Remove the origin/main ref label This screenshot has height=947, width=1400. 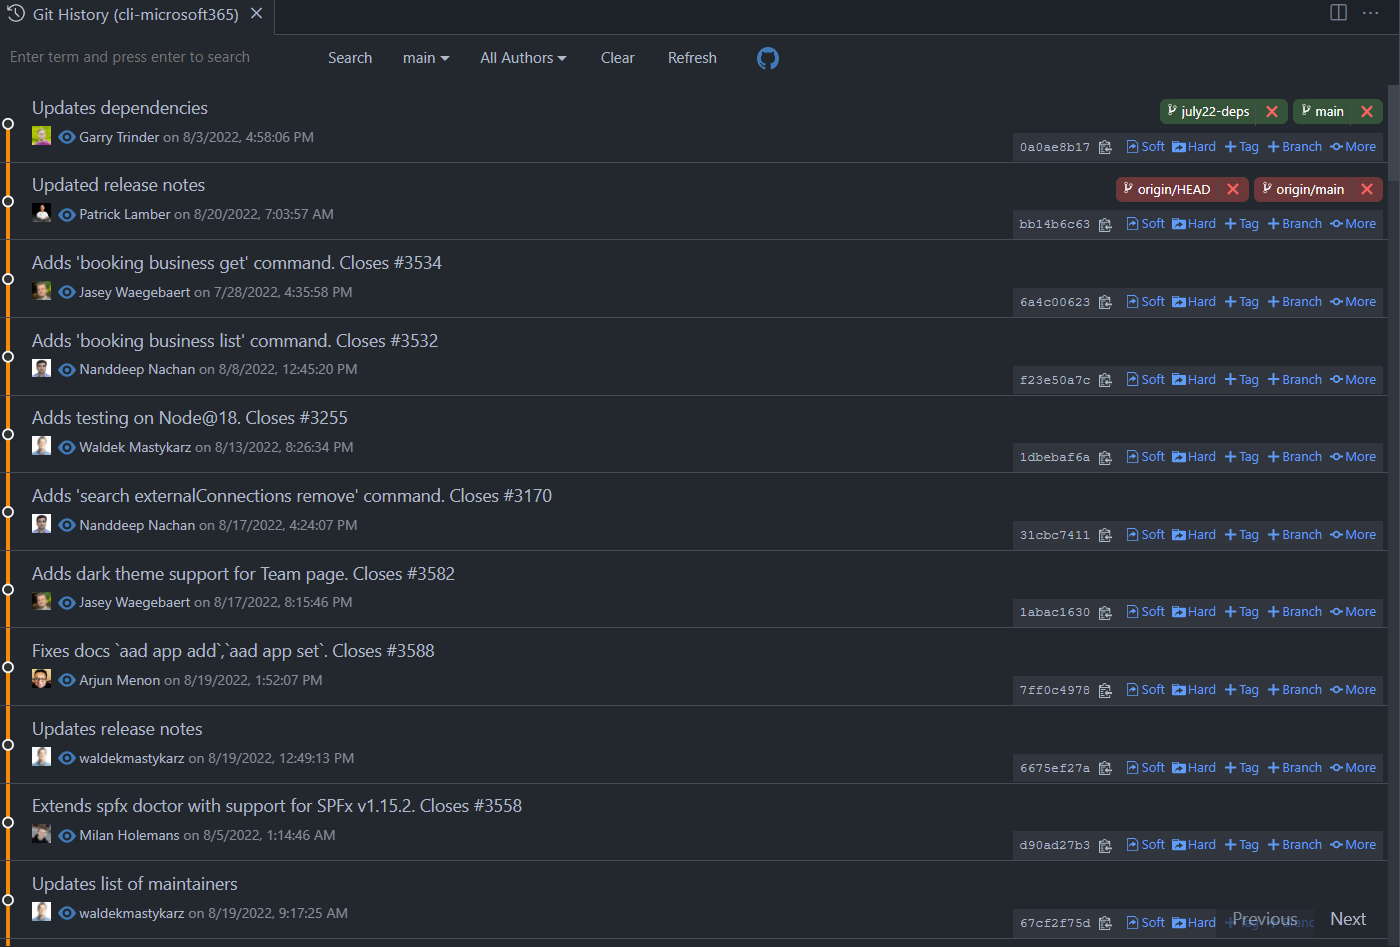(x=1367, y=189)
